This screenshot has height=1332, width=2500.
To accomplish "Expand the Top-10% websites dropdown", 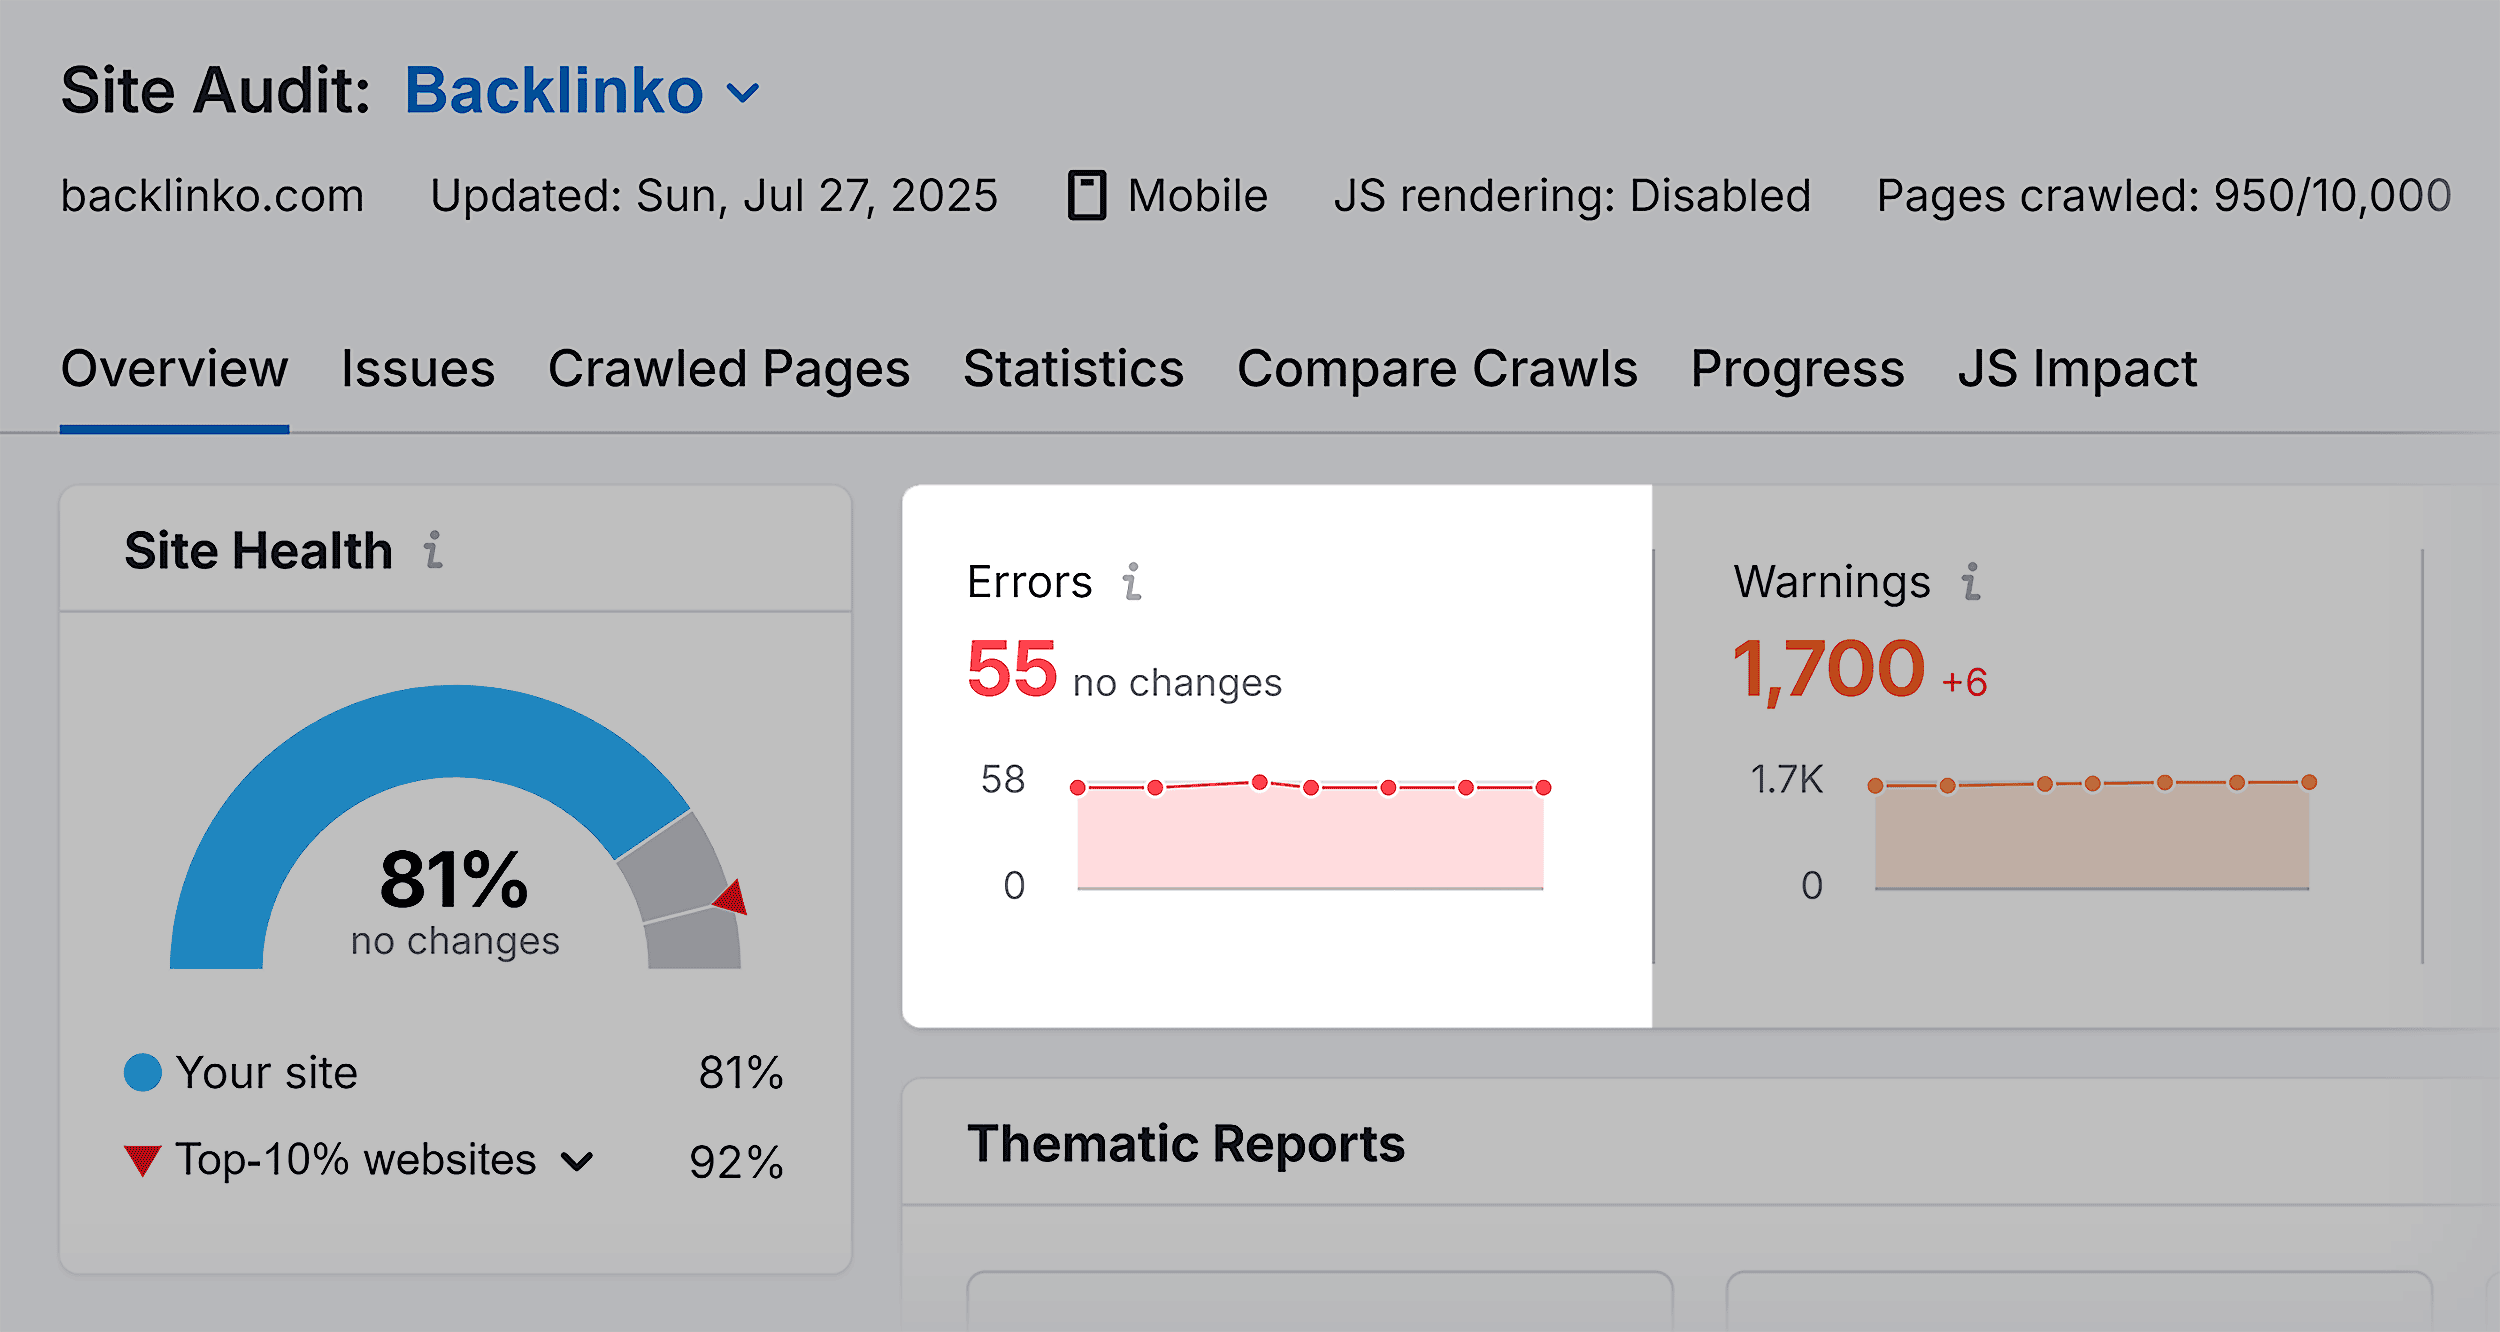I will tap(577, 1162).
